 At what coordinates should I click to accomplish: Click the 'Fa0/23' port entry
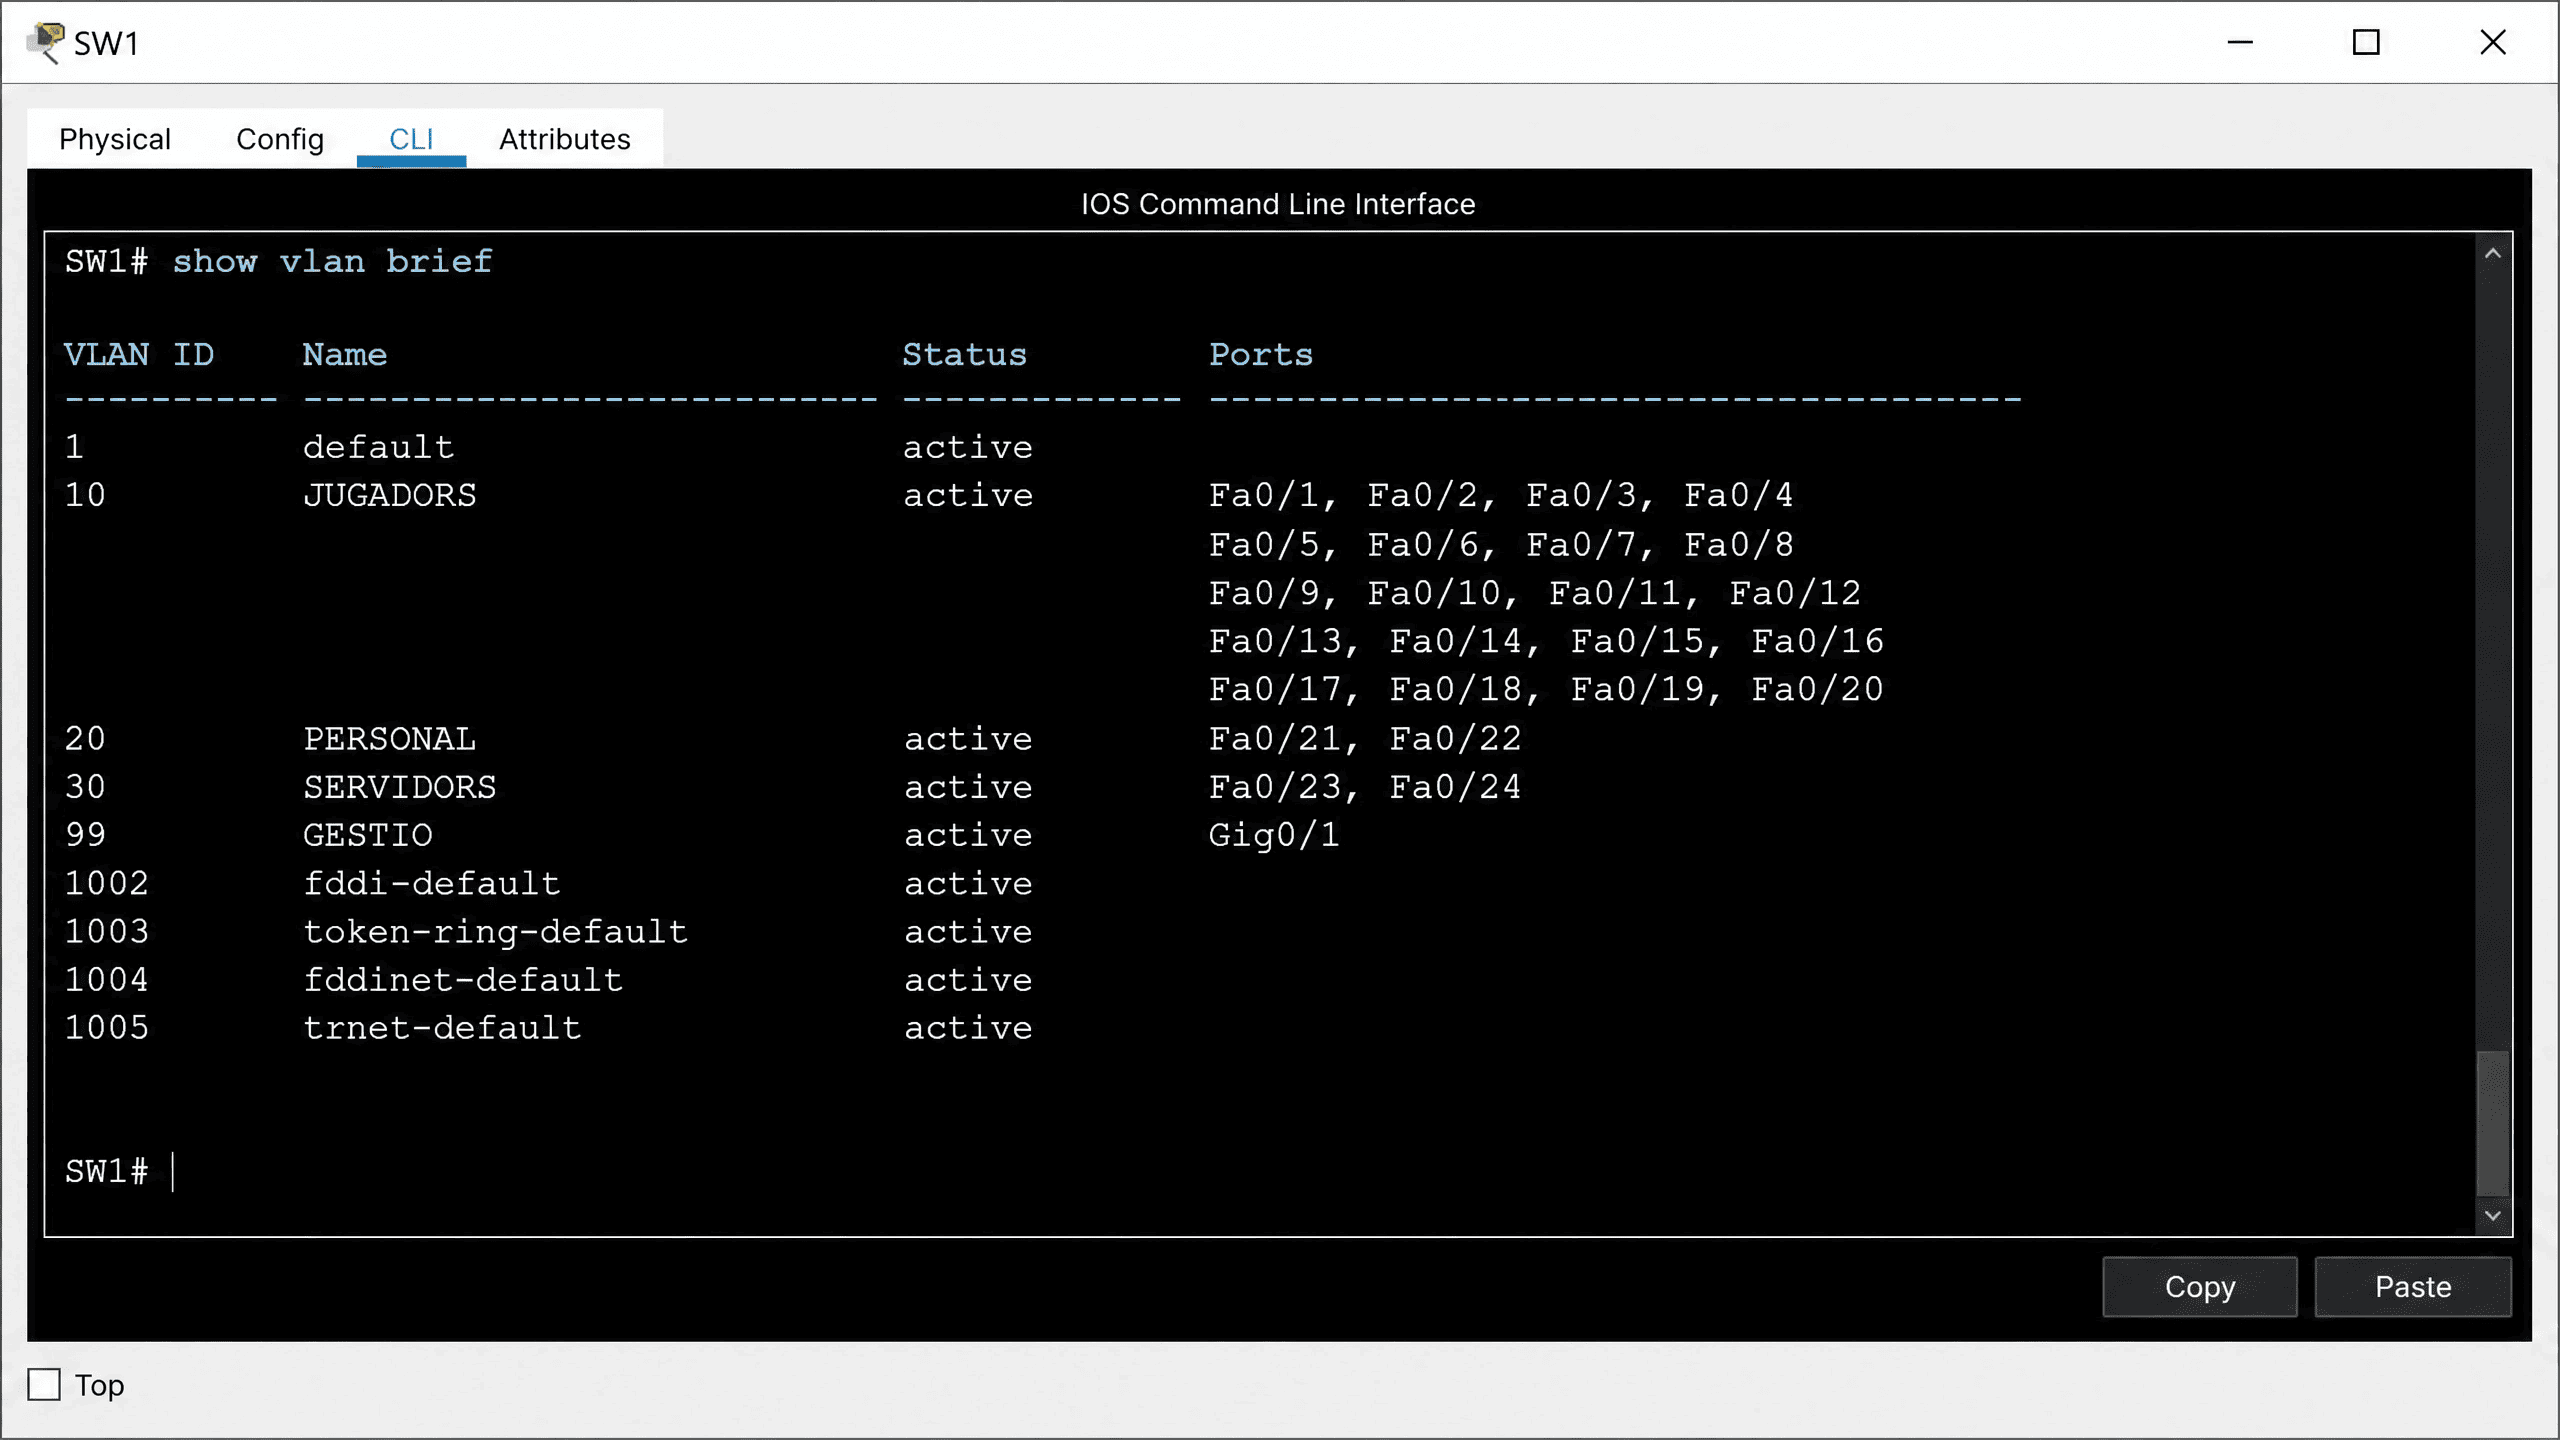point(1275,787)
